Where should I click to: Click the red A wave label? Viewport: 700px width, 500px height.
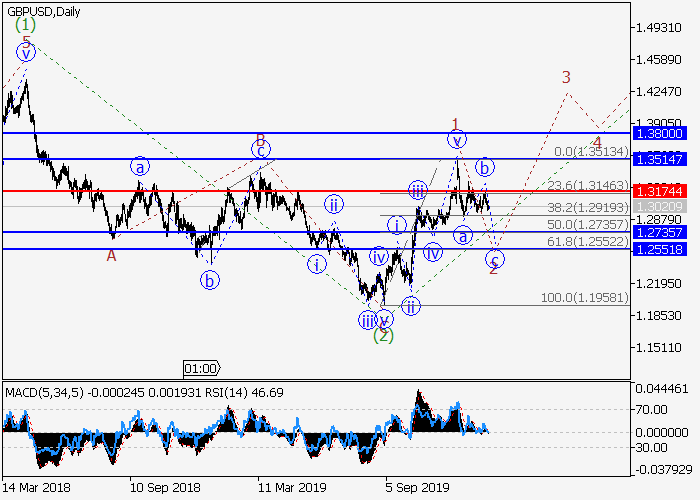tap(112, 255)
